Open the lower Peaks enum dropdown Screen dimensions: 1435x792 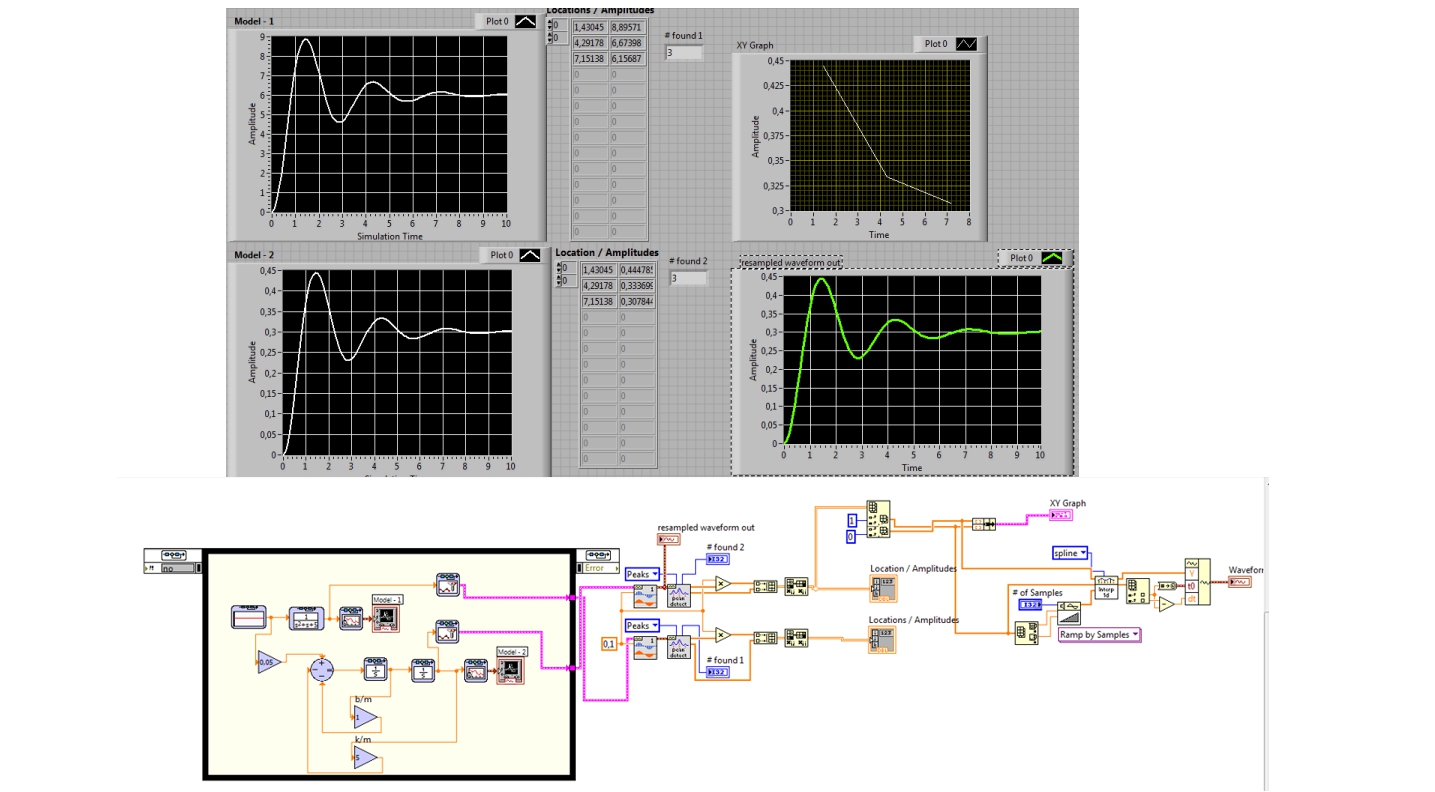coord(642,625)
